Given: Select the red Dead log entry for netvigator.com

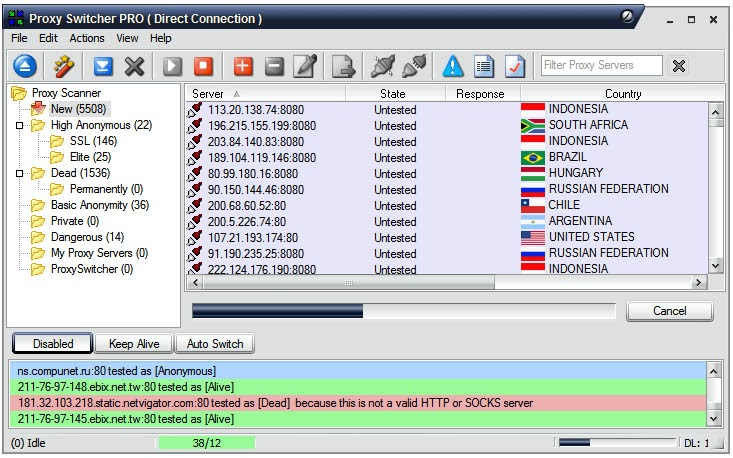Looking at the screenshot, I should (358, 403).
